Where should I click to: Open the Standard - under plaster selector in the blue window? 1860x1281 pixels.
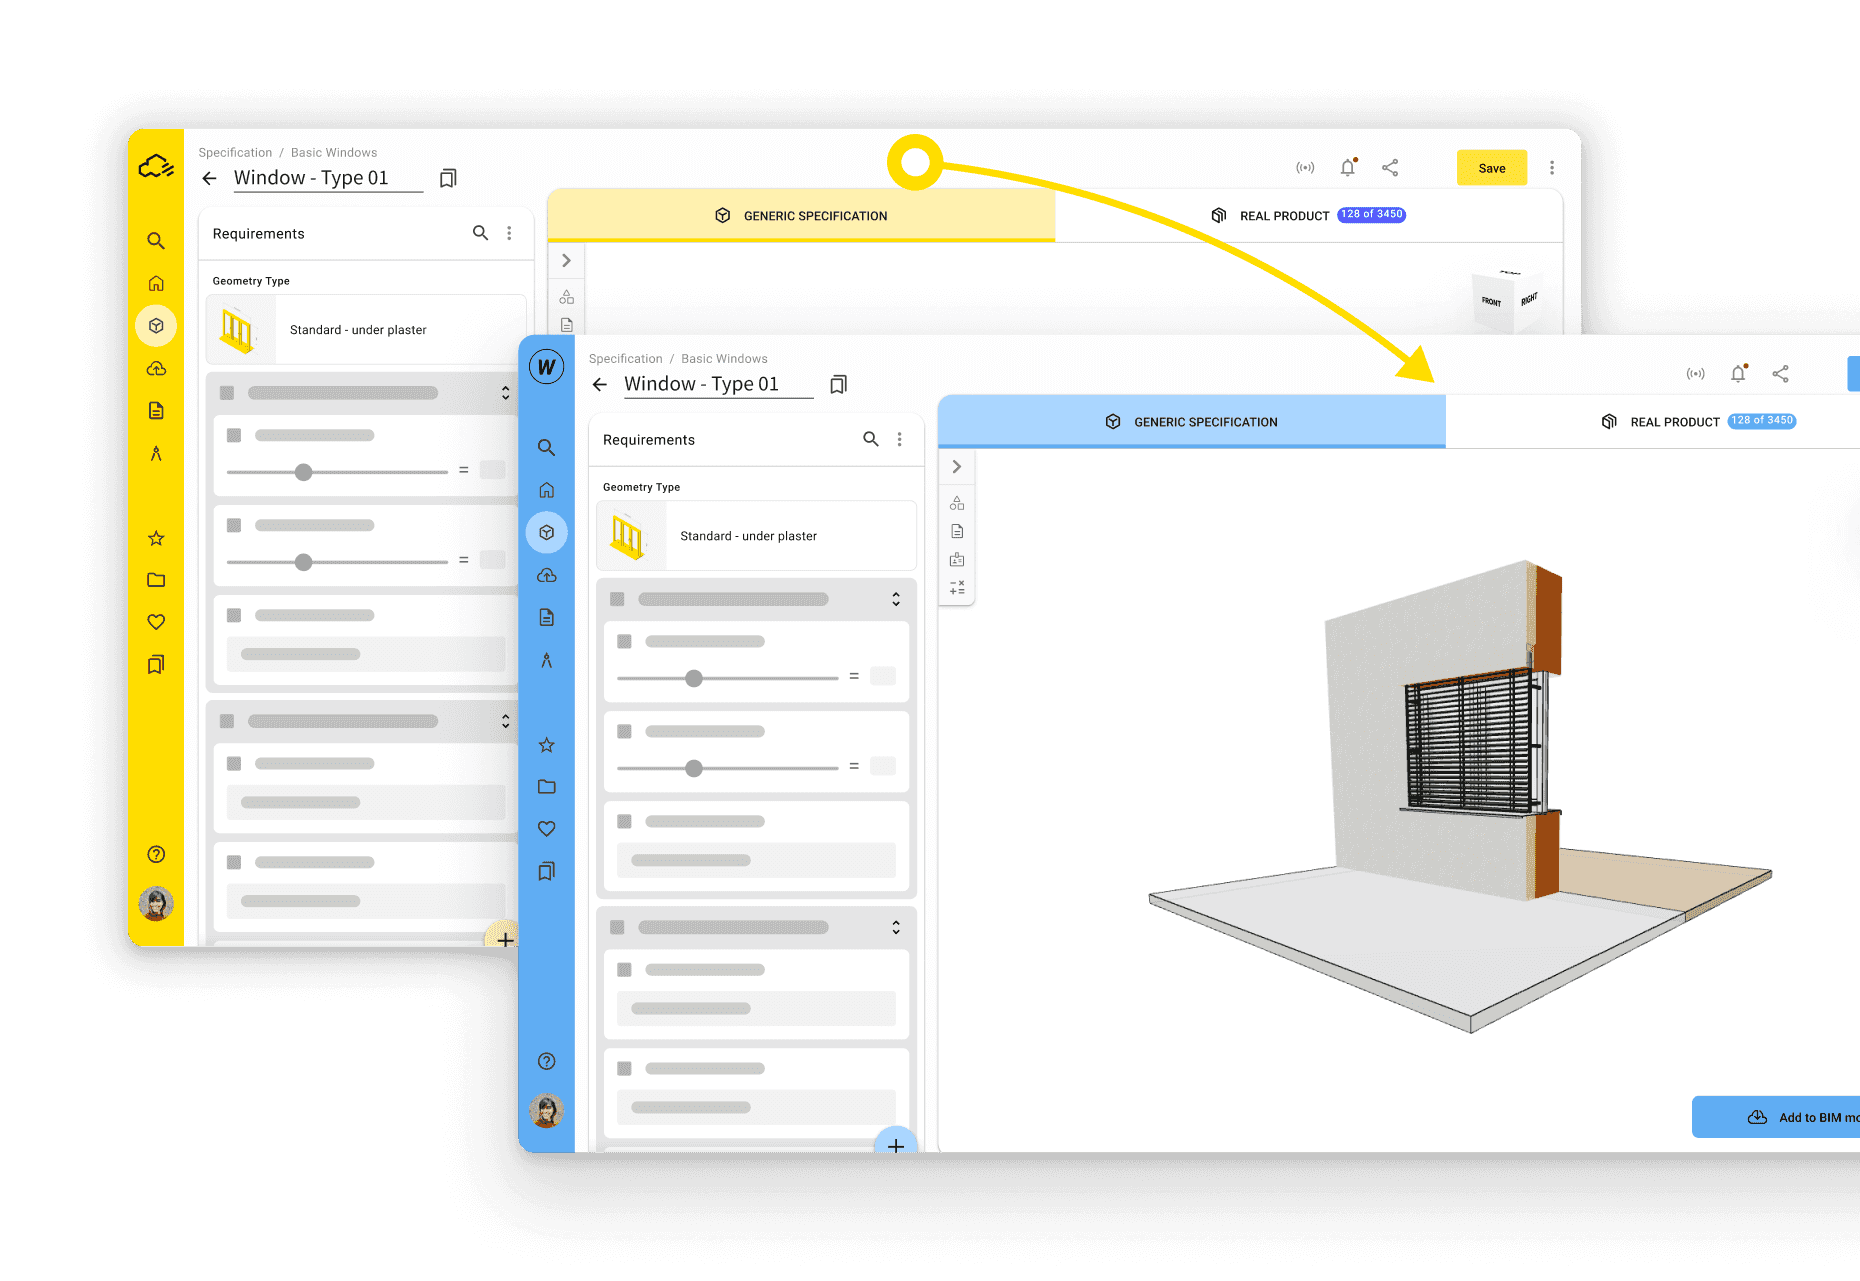point(756,536)
